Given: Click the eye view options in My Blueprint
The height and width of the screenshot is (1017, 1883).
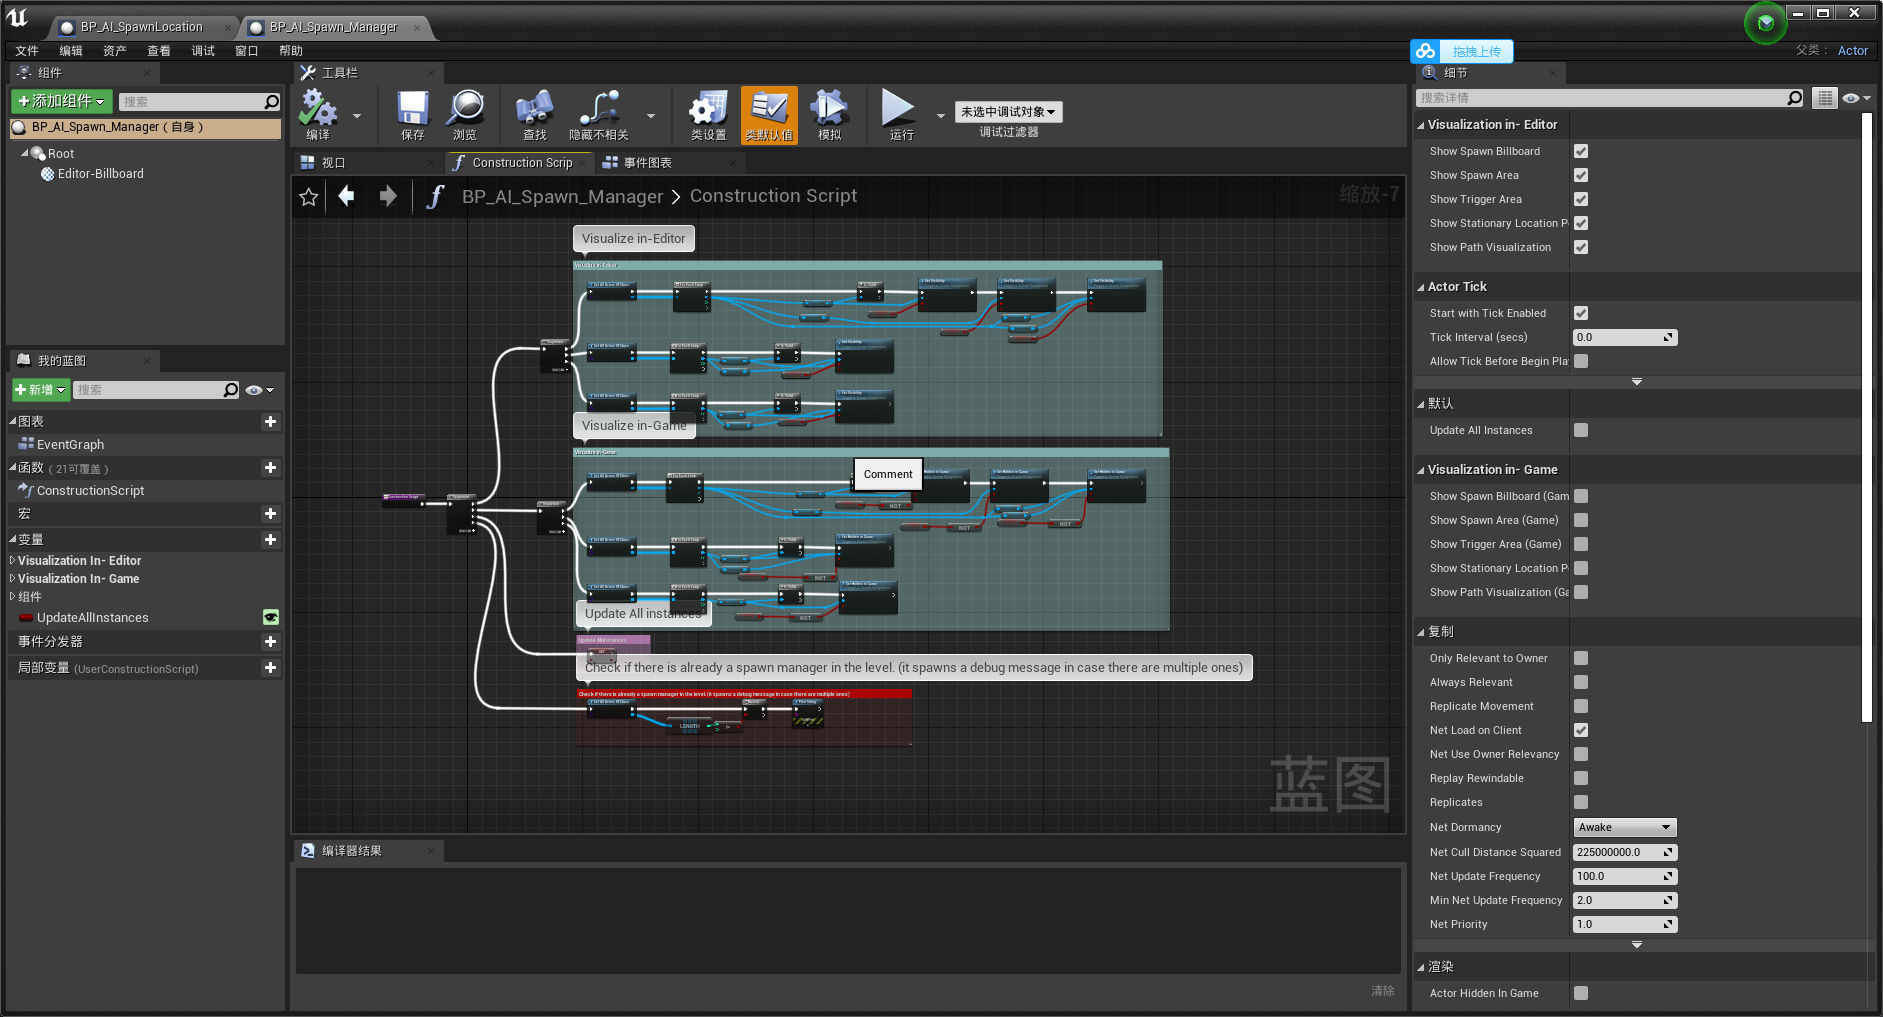Looking at the screenshot, I should (259, 390).
